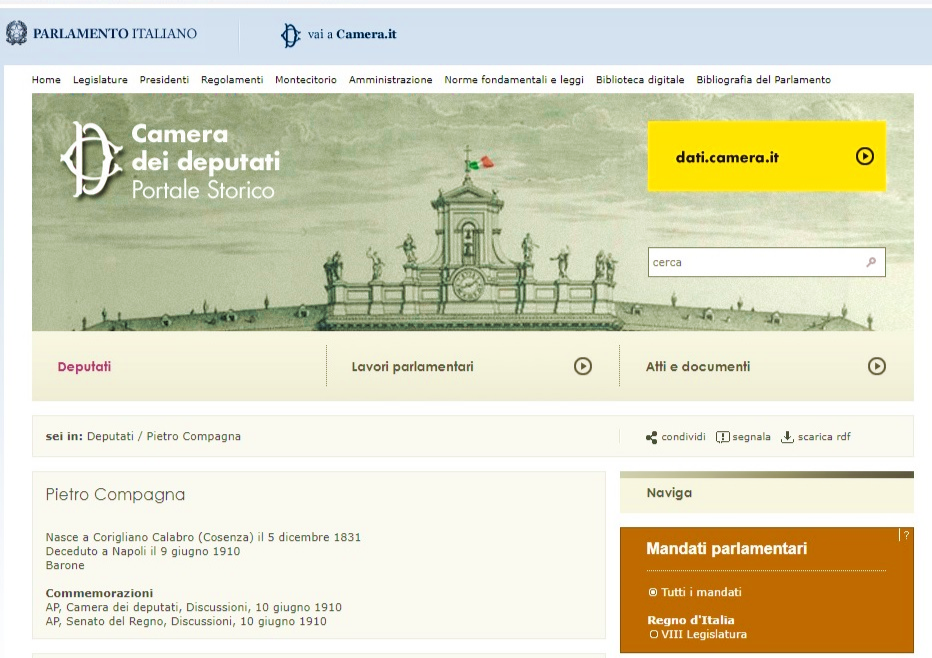Click the Camera.it logo icon in top bar
Image resolution: width=932 pixels, height=658 pixels.
pyautogui.click(x=291, y=35)
